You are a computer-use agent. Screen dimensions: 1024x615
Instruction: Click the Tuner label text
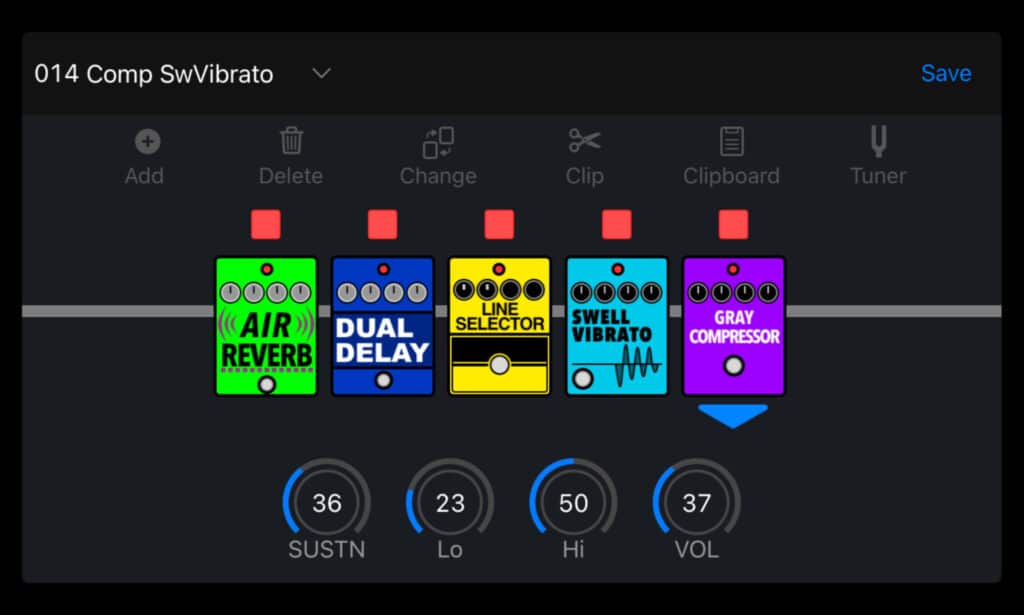[878, 176]
